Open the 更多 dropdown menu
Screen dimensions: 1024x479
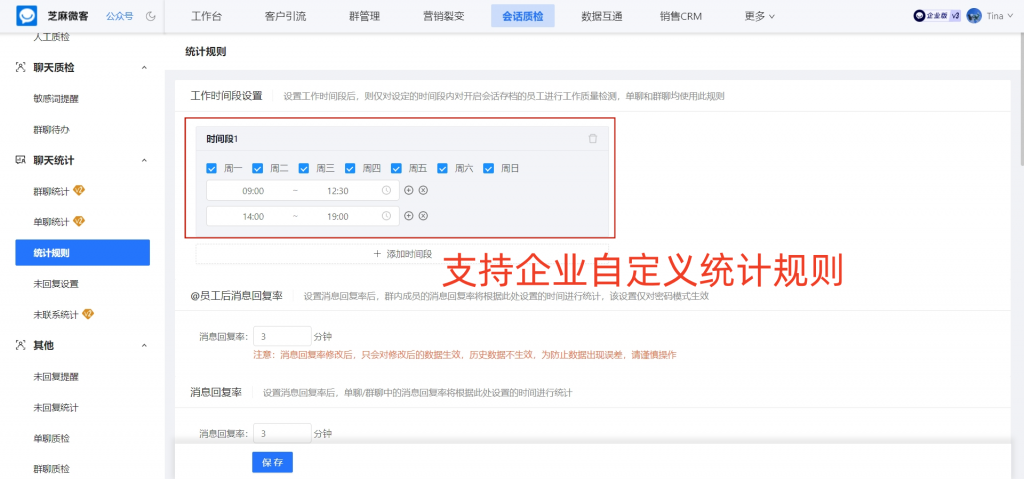(x=759, y=16)
